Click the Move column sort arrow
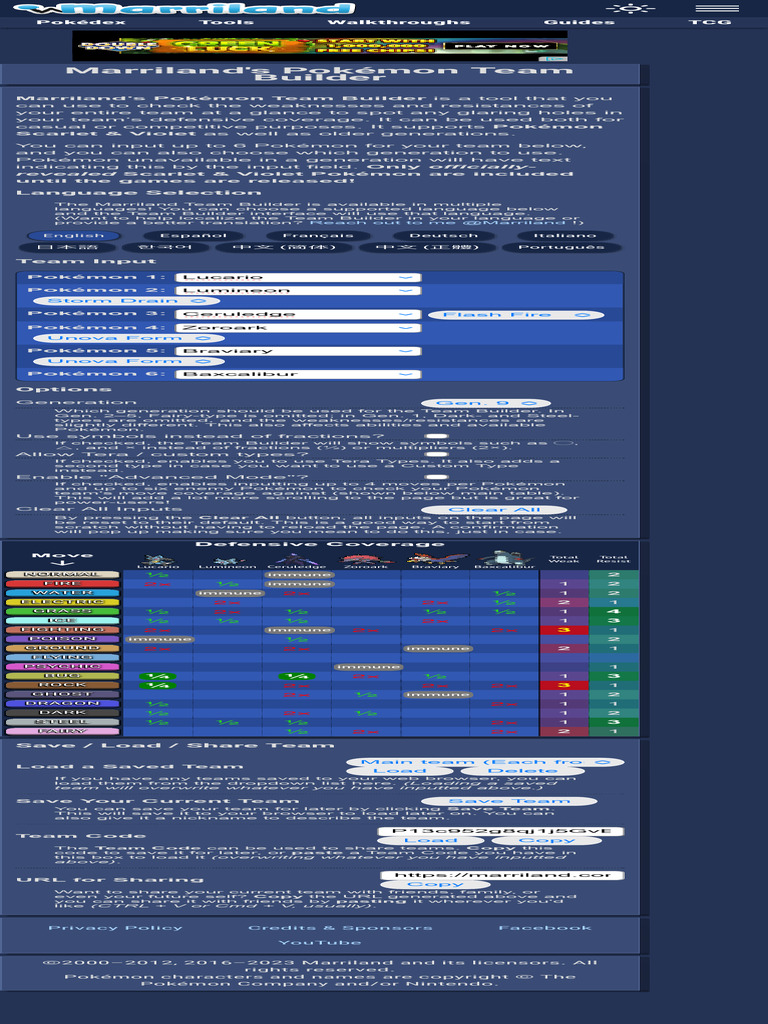768x1024 pixels. pyautogui.click(x=63, y=563)
